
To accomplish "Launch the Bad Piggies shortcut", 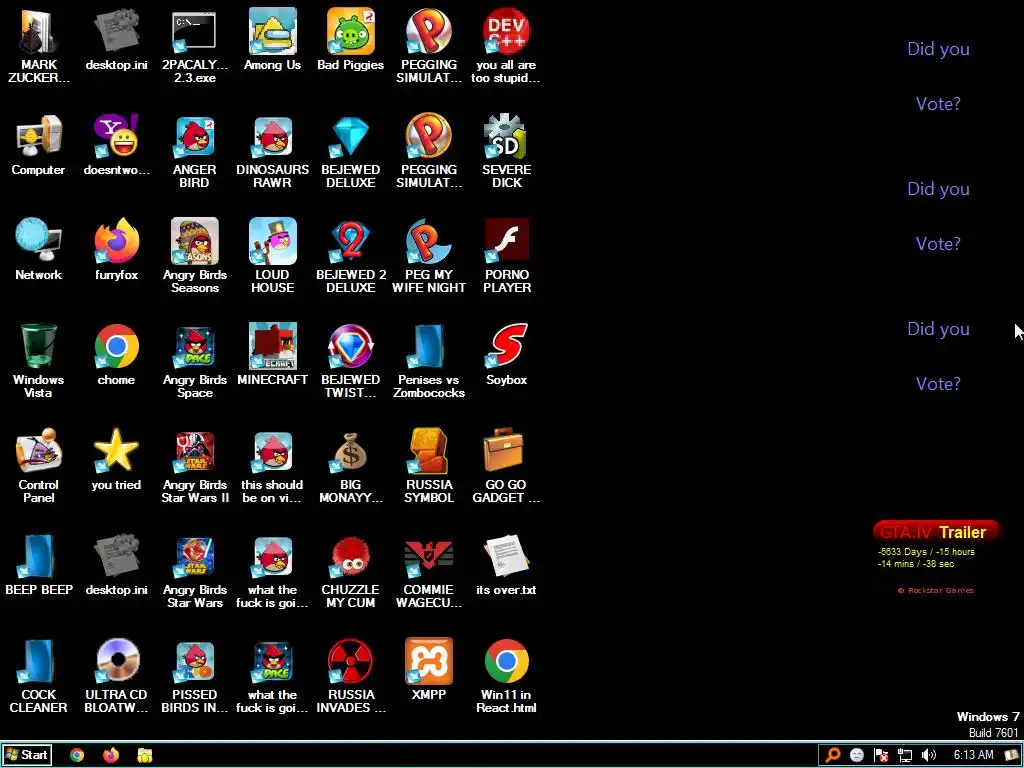I will pyautogui.click(x=351, y=39).
